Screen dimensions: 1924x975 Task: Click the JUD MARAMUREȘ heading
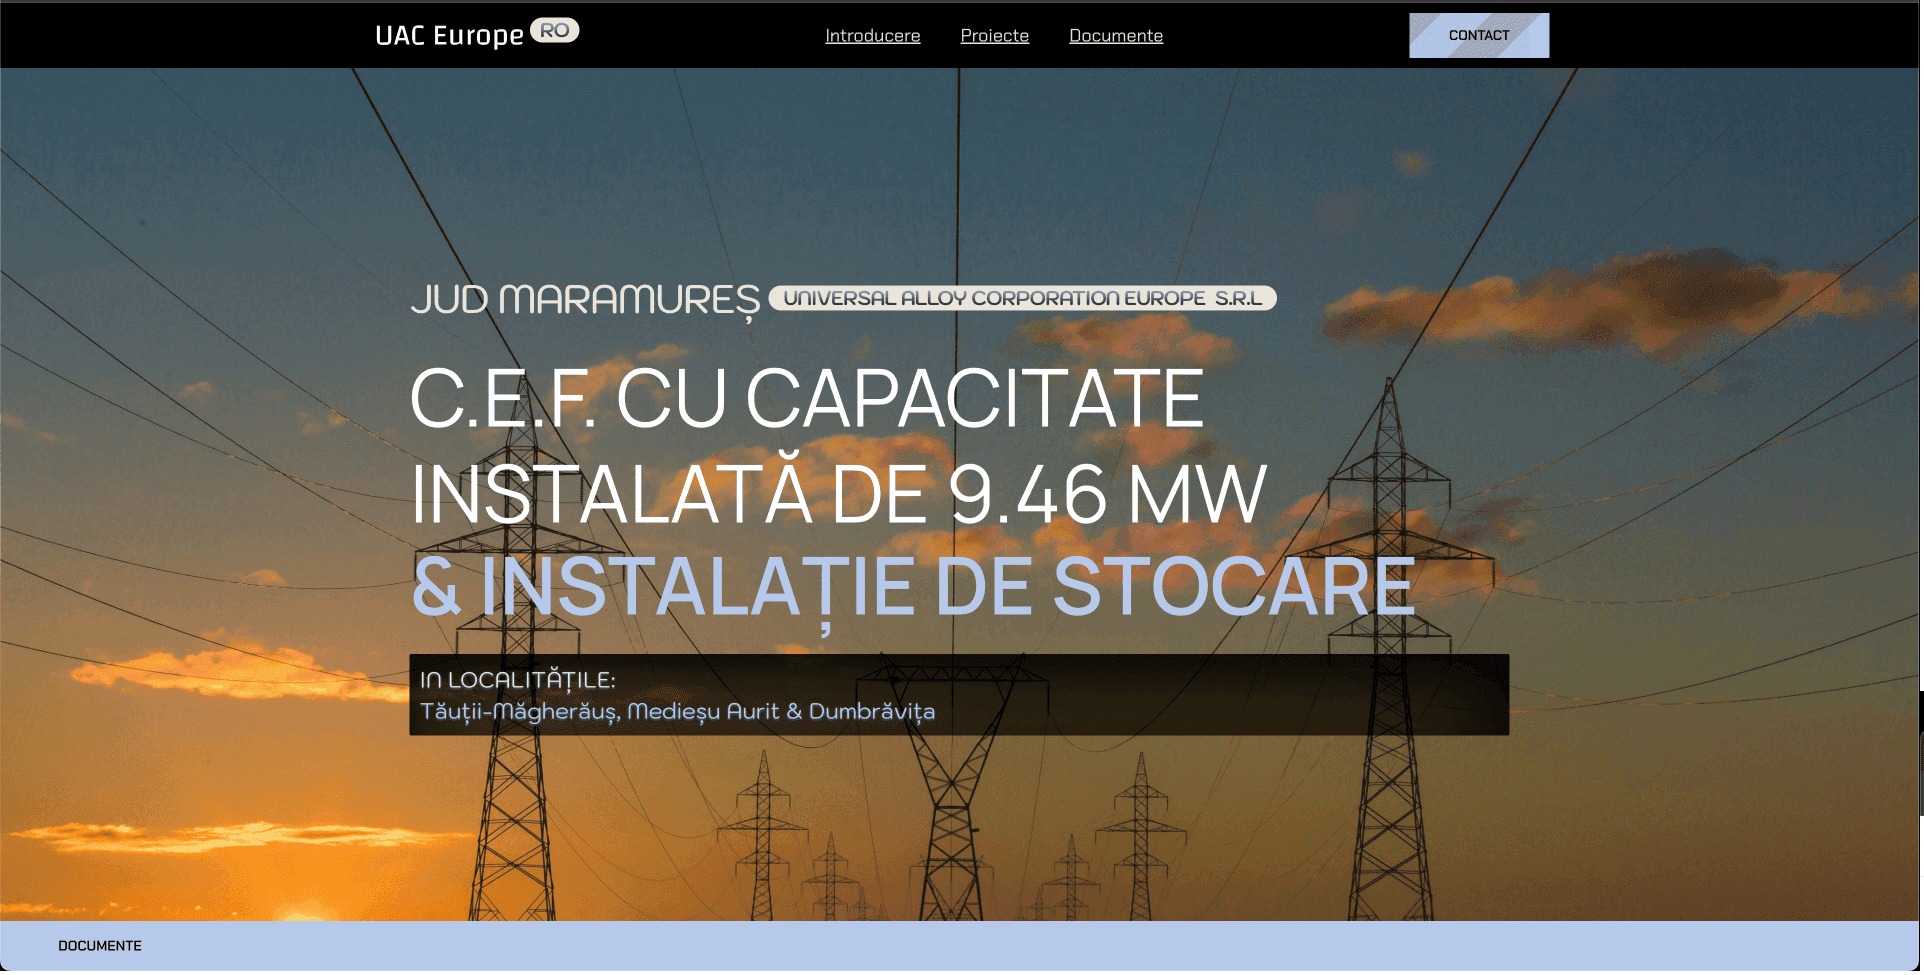[x=585, y=300]
